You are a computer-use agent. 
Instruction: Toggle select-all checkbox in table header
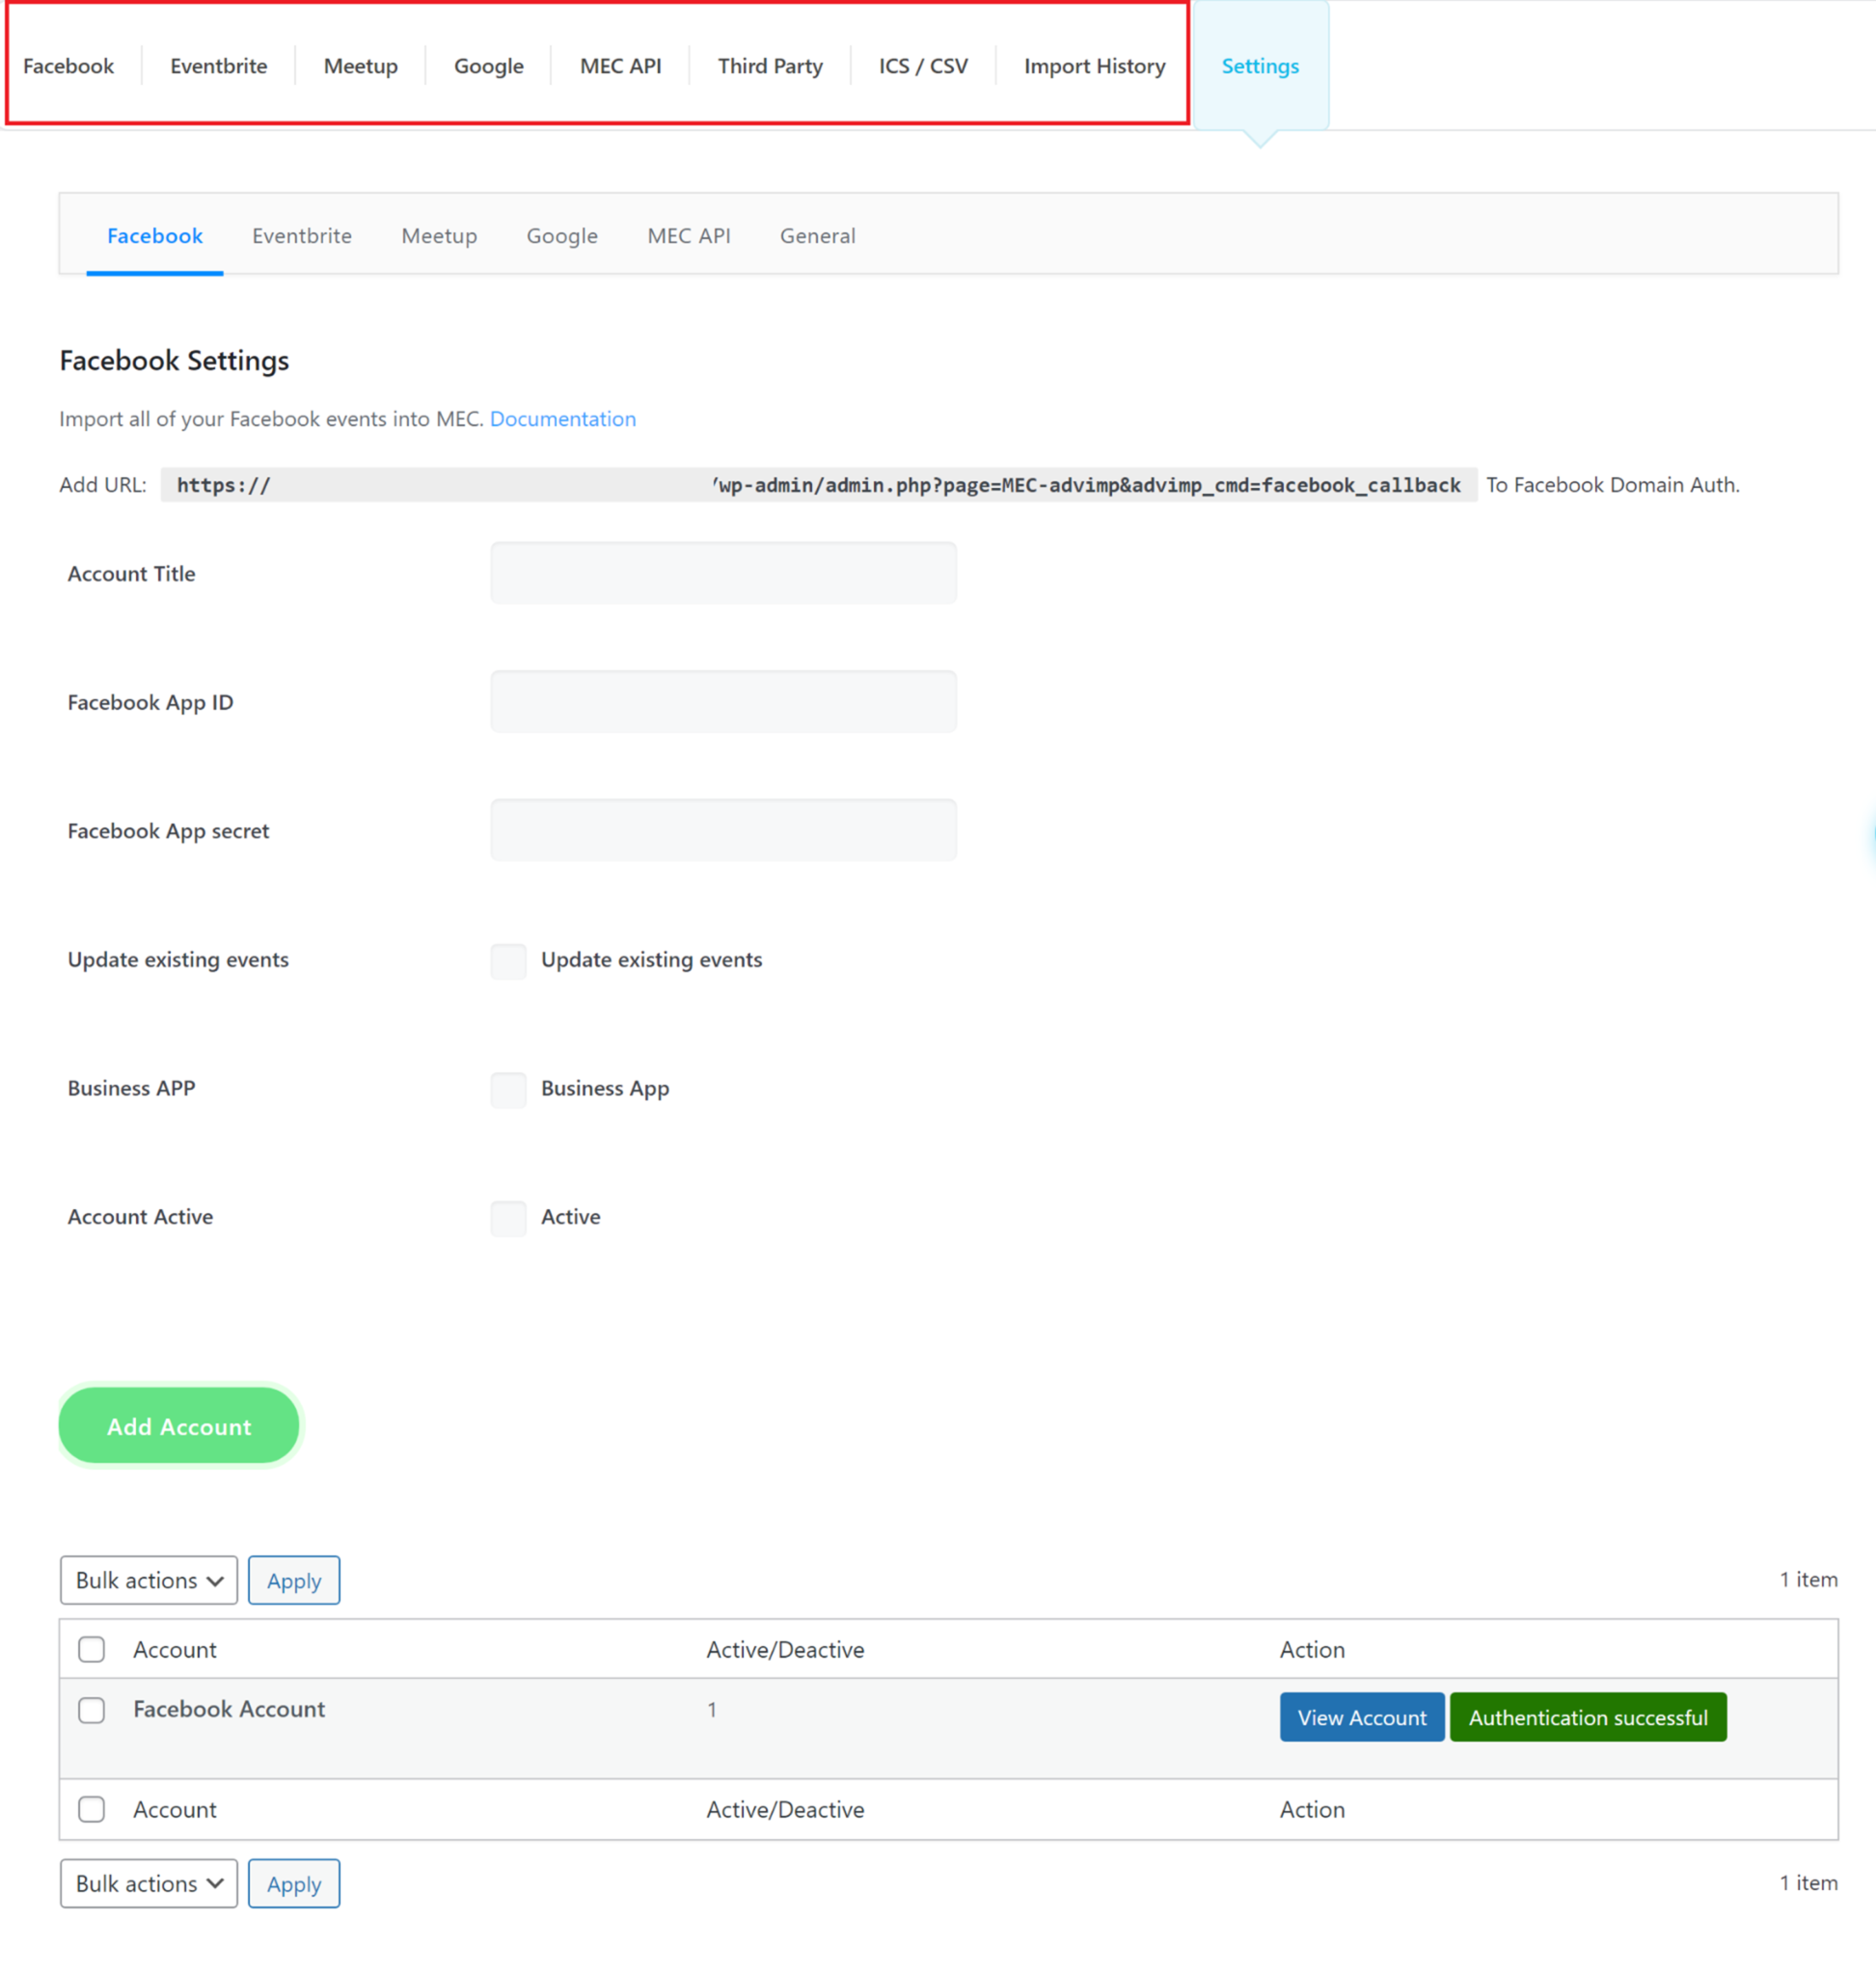tap(92, 1650)
